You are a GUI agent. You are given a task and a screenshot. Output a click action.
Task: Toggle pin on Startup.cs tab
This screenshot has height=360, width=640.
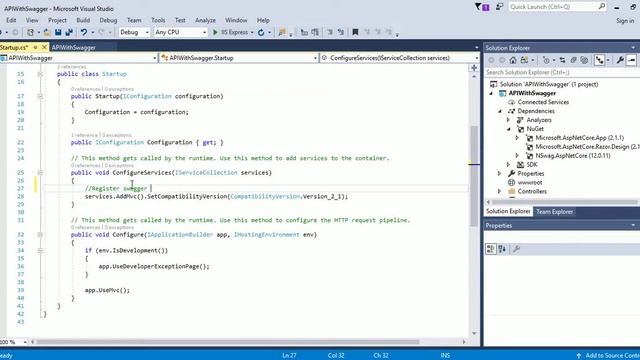click(x=36, y=47)
